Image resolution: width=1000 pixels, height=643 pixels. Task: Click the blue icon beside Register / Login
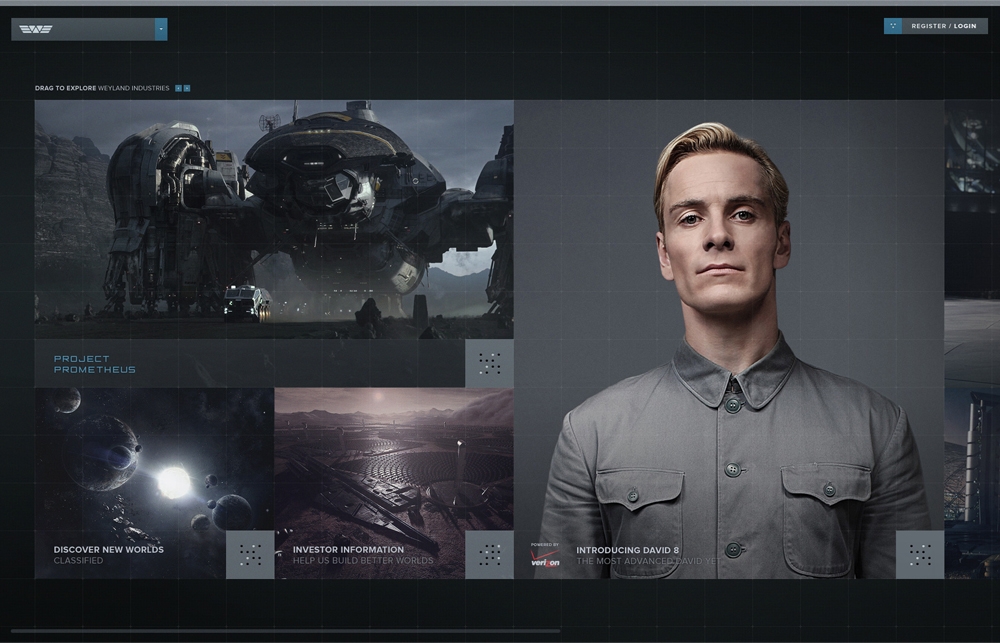click(x=893, y=26)
